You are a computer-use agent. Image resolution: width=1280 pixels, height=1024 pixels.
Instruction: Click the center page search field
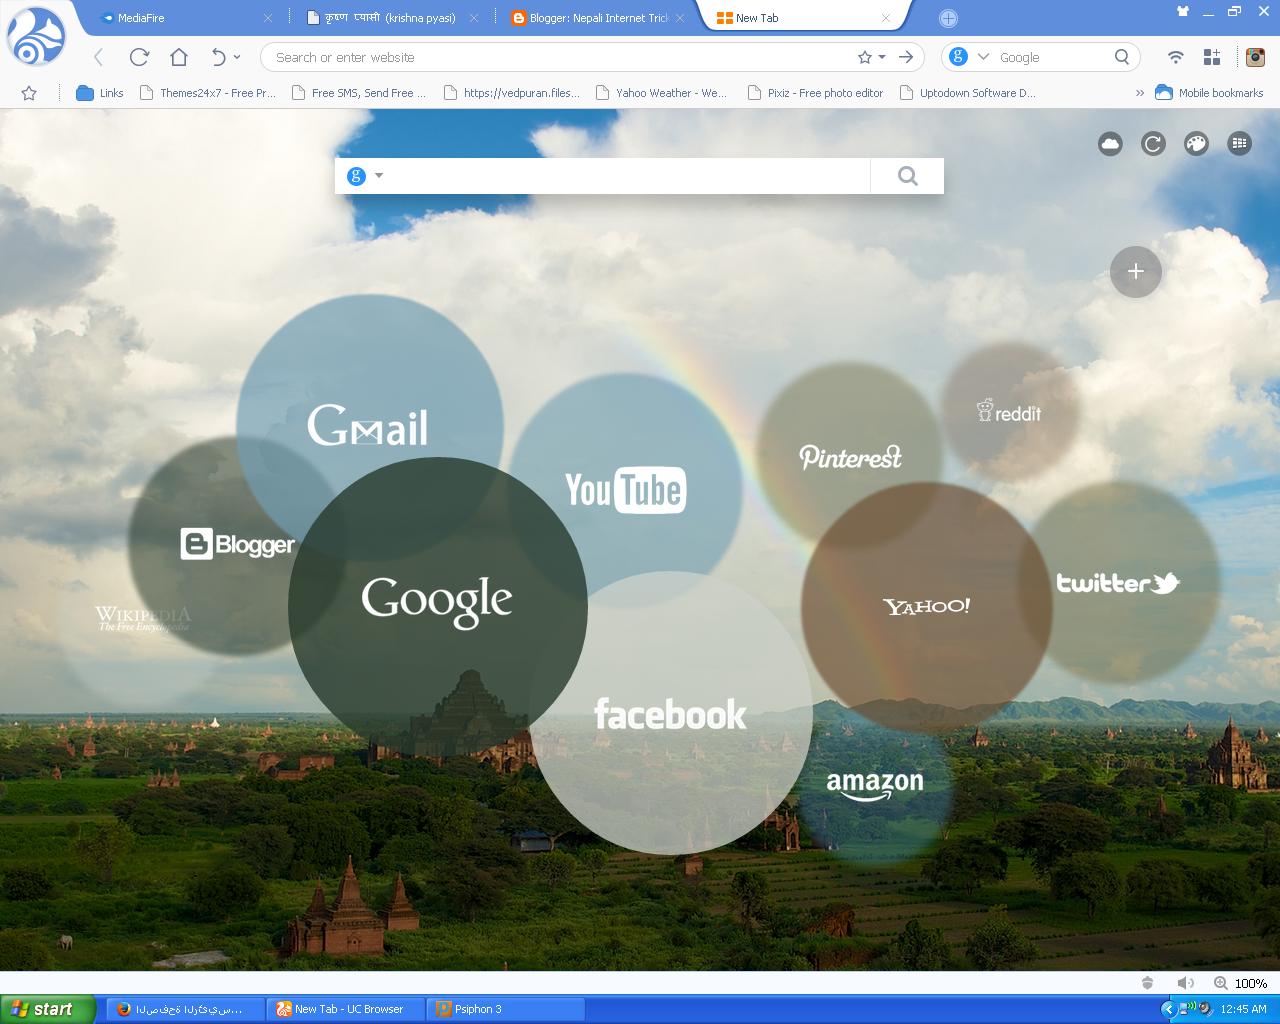click(630, 176)
